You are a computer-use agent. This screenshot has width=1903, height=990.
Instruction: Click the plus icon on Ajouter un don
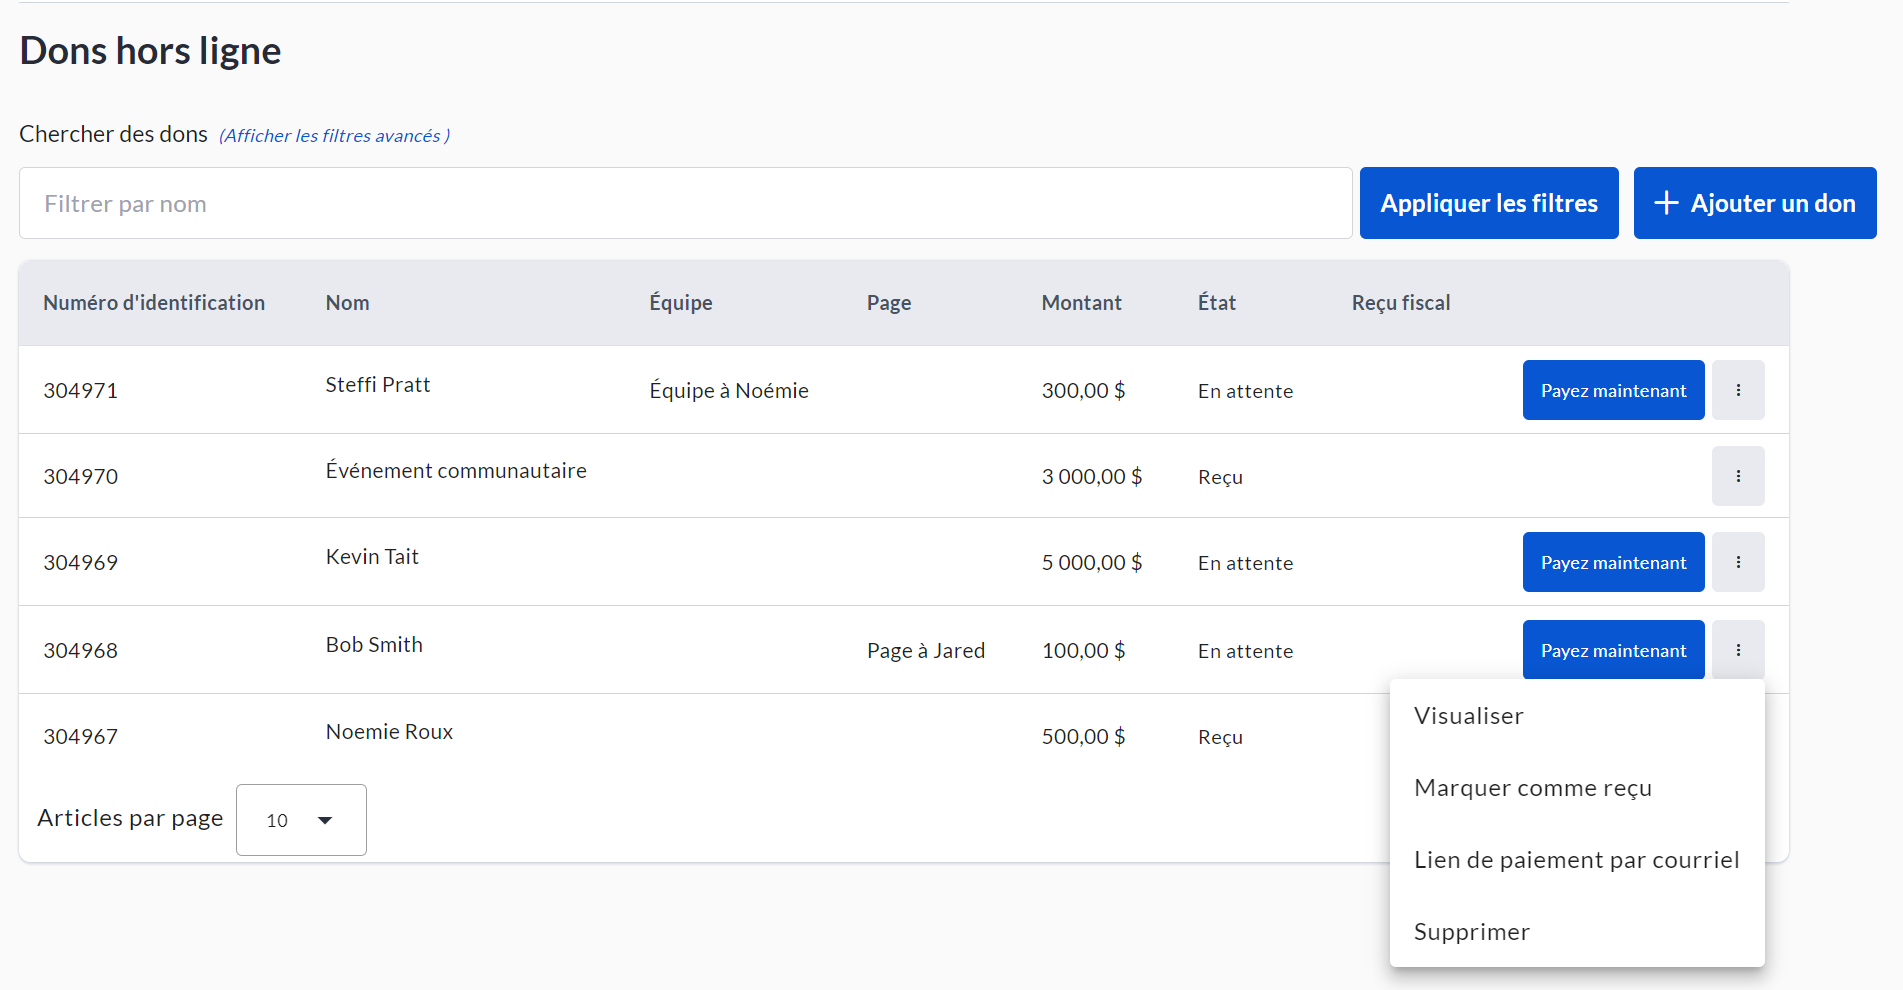pos(1666,203)
